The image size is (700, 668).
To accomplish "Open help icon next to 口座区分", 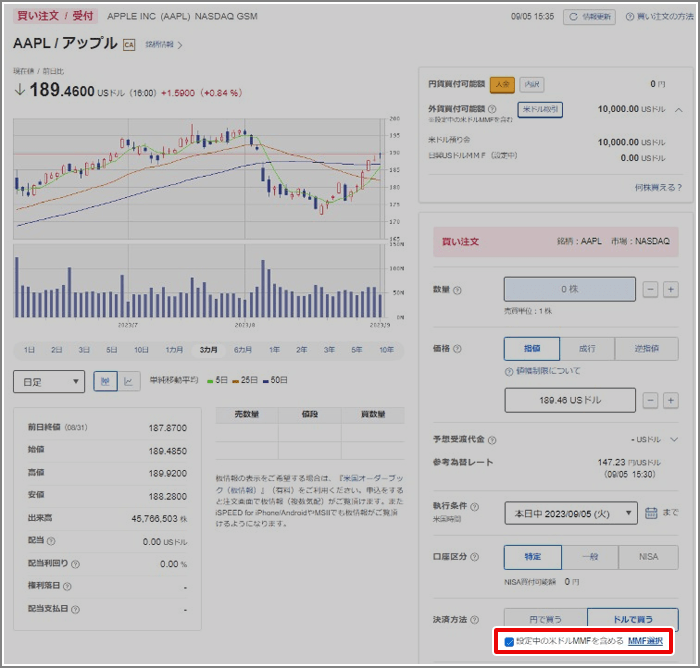I will (x=475, y=557).
